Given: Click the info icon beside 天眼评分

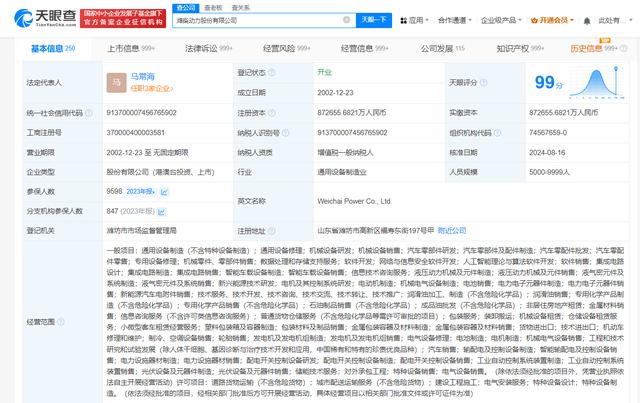Looking at the screenshot, I should click(483, 82).
